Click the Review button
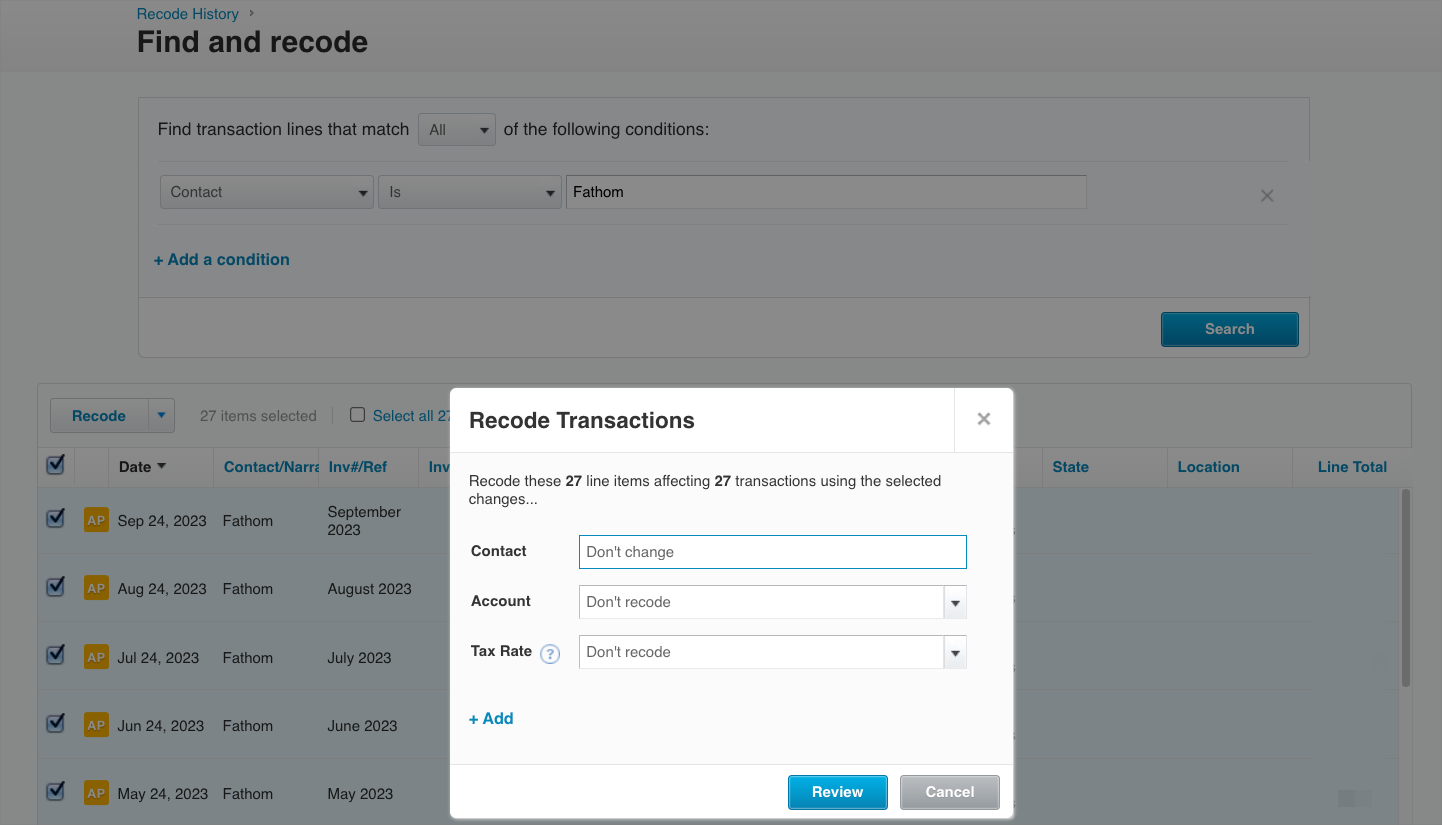 click(837, 791)
